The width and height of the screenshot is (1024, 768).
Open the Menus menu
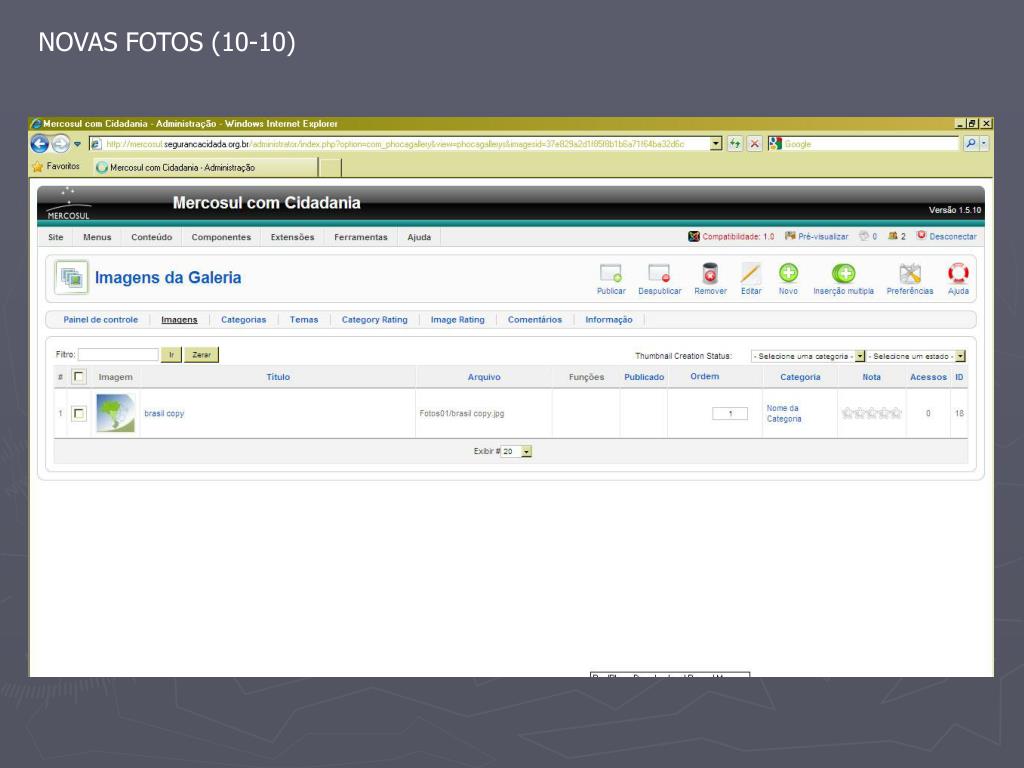[x=97, y=237]
